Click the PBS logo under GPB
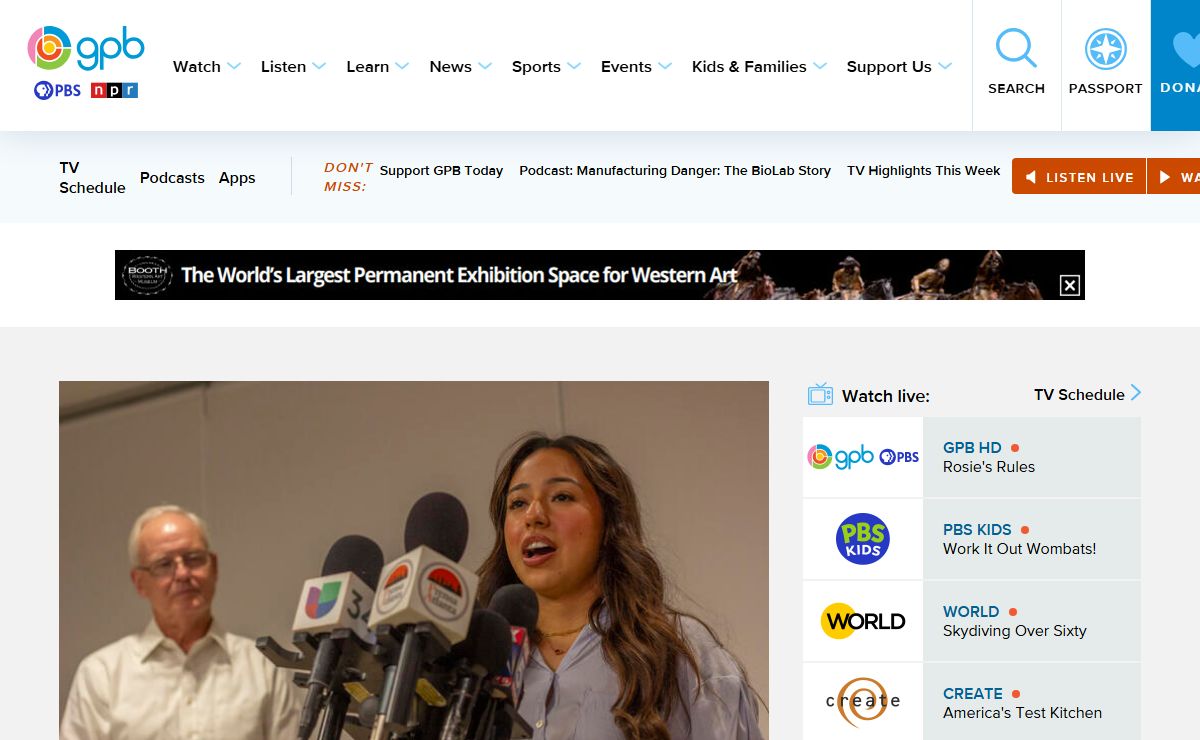1200x740 pixels. (57, 90)
